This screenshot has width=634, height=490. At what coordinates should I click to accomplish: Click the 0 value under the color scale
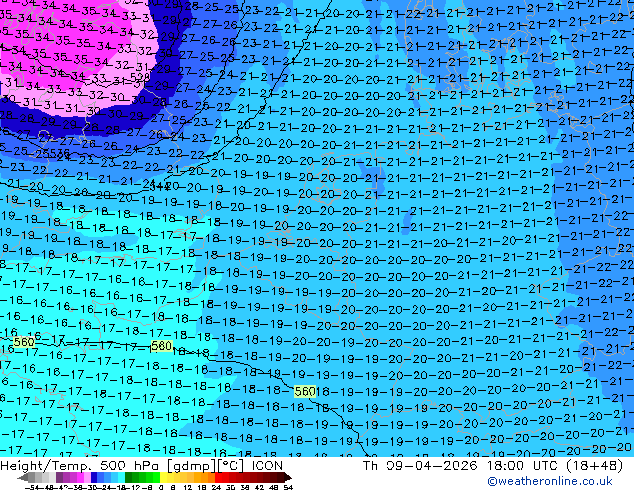pos(161,487)
